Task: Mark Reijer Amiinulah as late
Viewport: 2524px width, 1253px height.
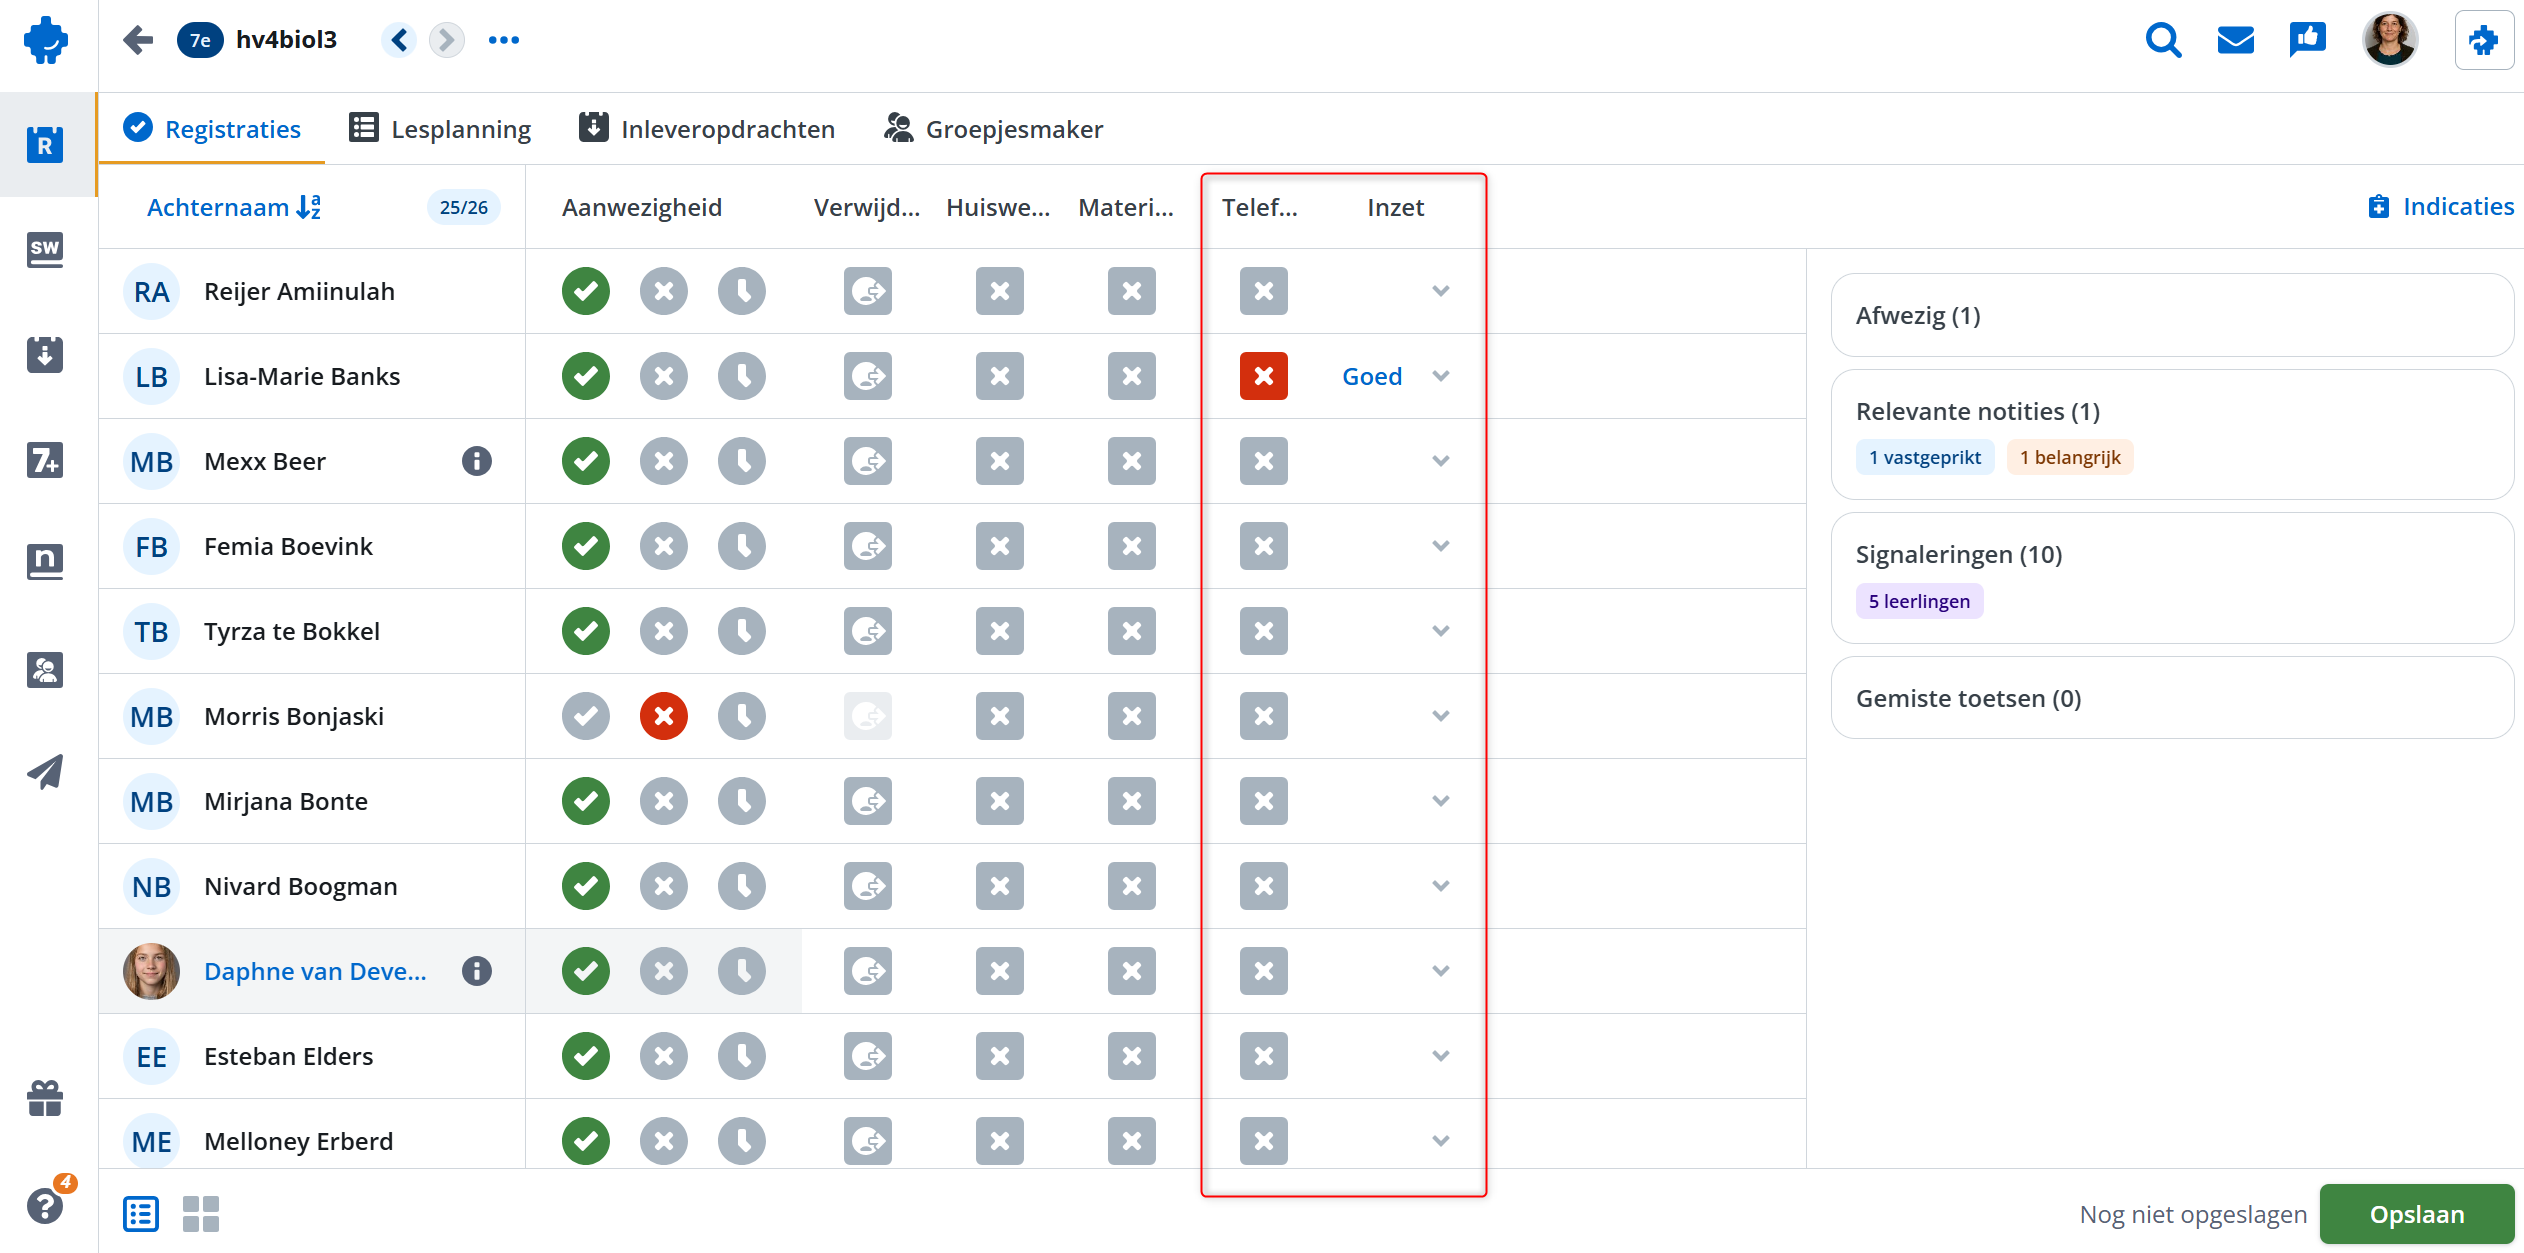Action: (742, 291)
